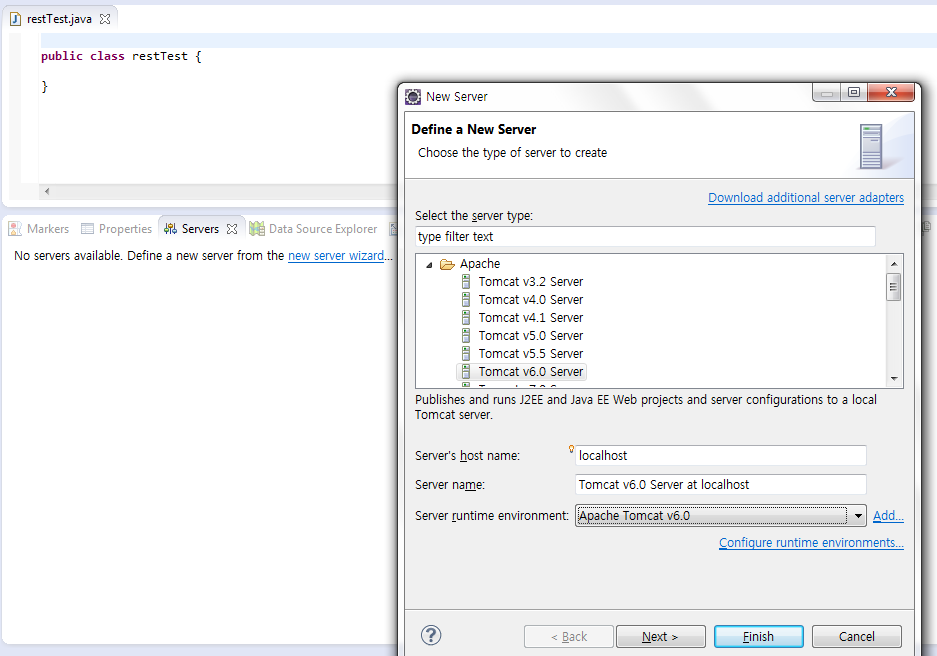Click the Tomcat v5.5 Server icon
The width and height of the screenshot is (937, 656).
pyautogui.click(x=466, y=354)
